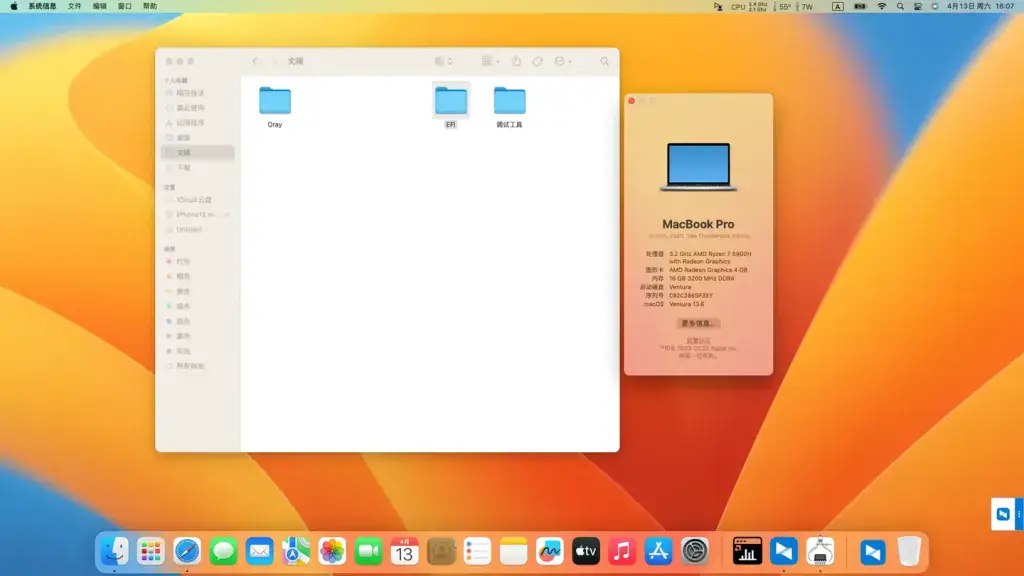
Task: Open the Apple menu
Action: click(x=14, y=7)
